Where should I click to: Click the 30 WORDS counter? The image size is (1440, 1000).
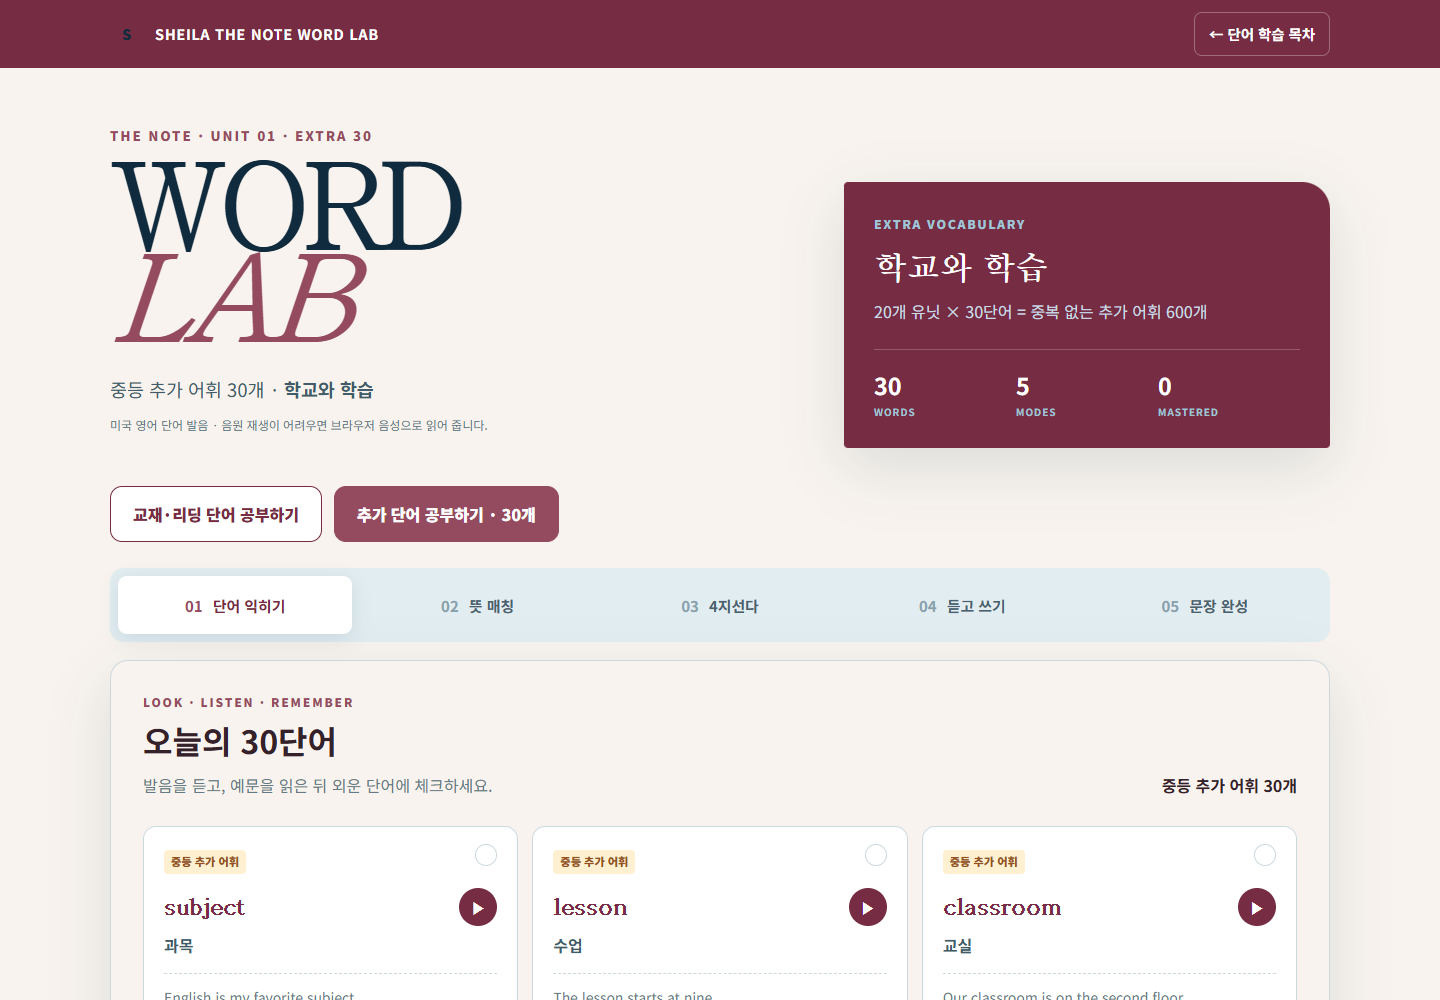(x=895, y=396)
